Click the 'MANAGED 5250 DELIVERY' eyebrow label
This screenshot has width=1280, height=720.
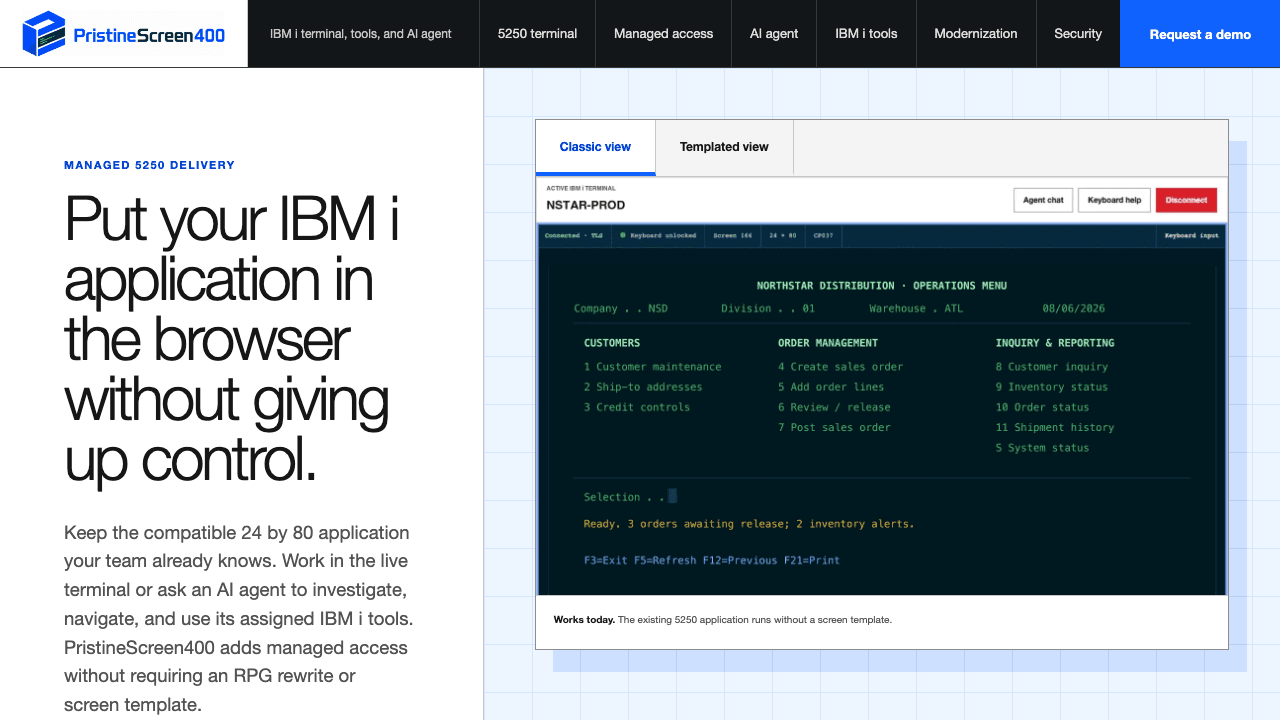149,165
